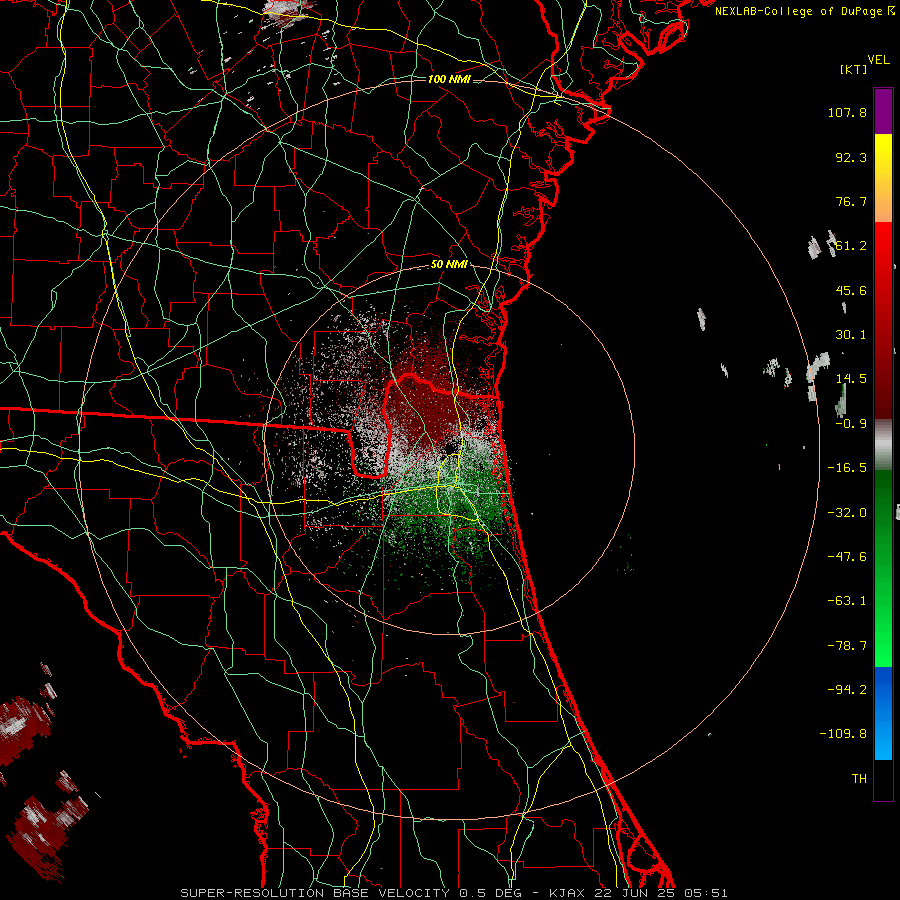Image resolution: width=900 pixels, height=900 pixels.
Task: Click the -16.5 velocity scale value
Action: [847, 468]
